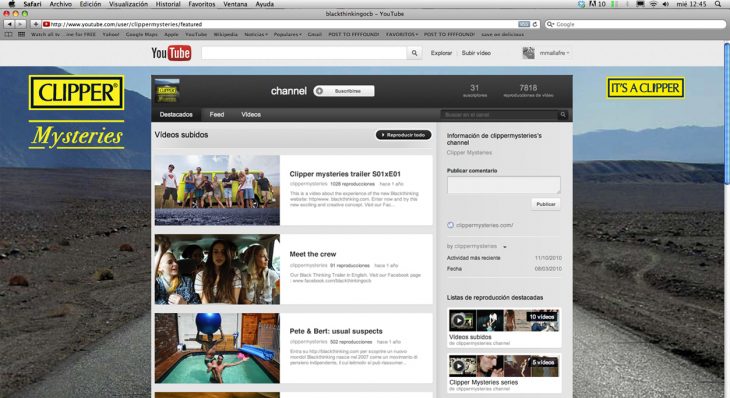This screenshot has height=398, width=730.
Task: Open Clipper mysteries trailer S01xE01 title
Action: point(345,174)
